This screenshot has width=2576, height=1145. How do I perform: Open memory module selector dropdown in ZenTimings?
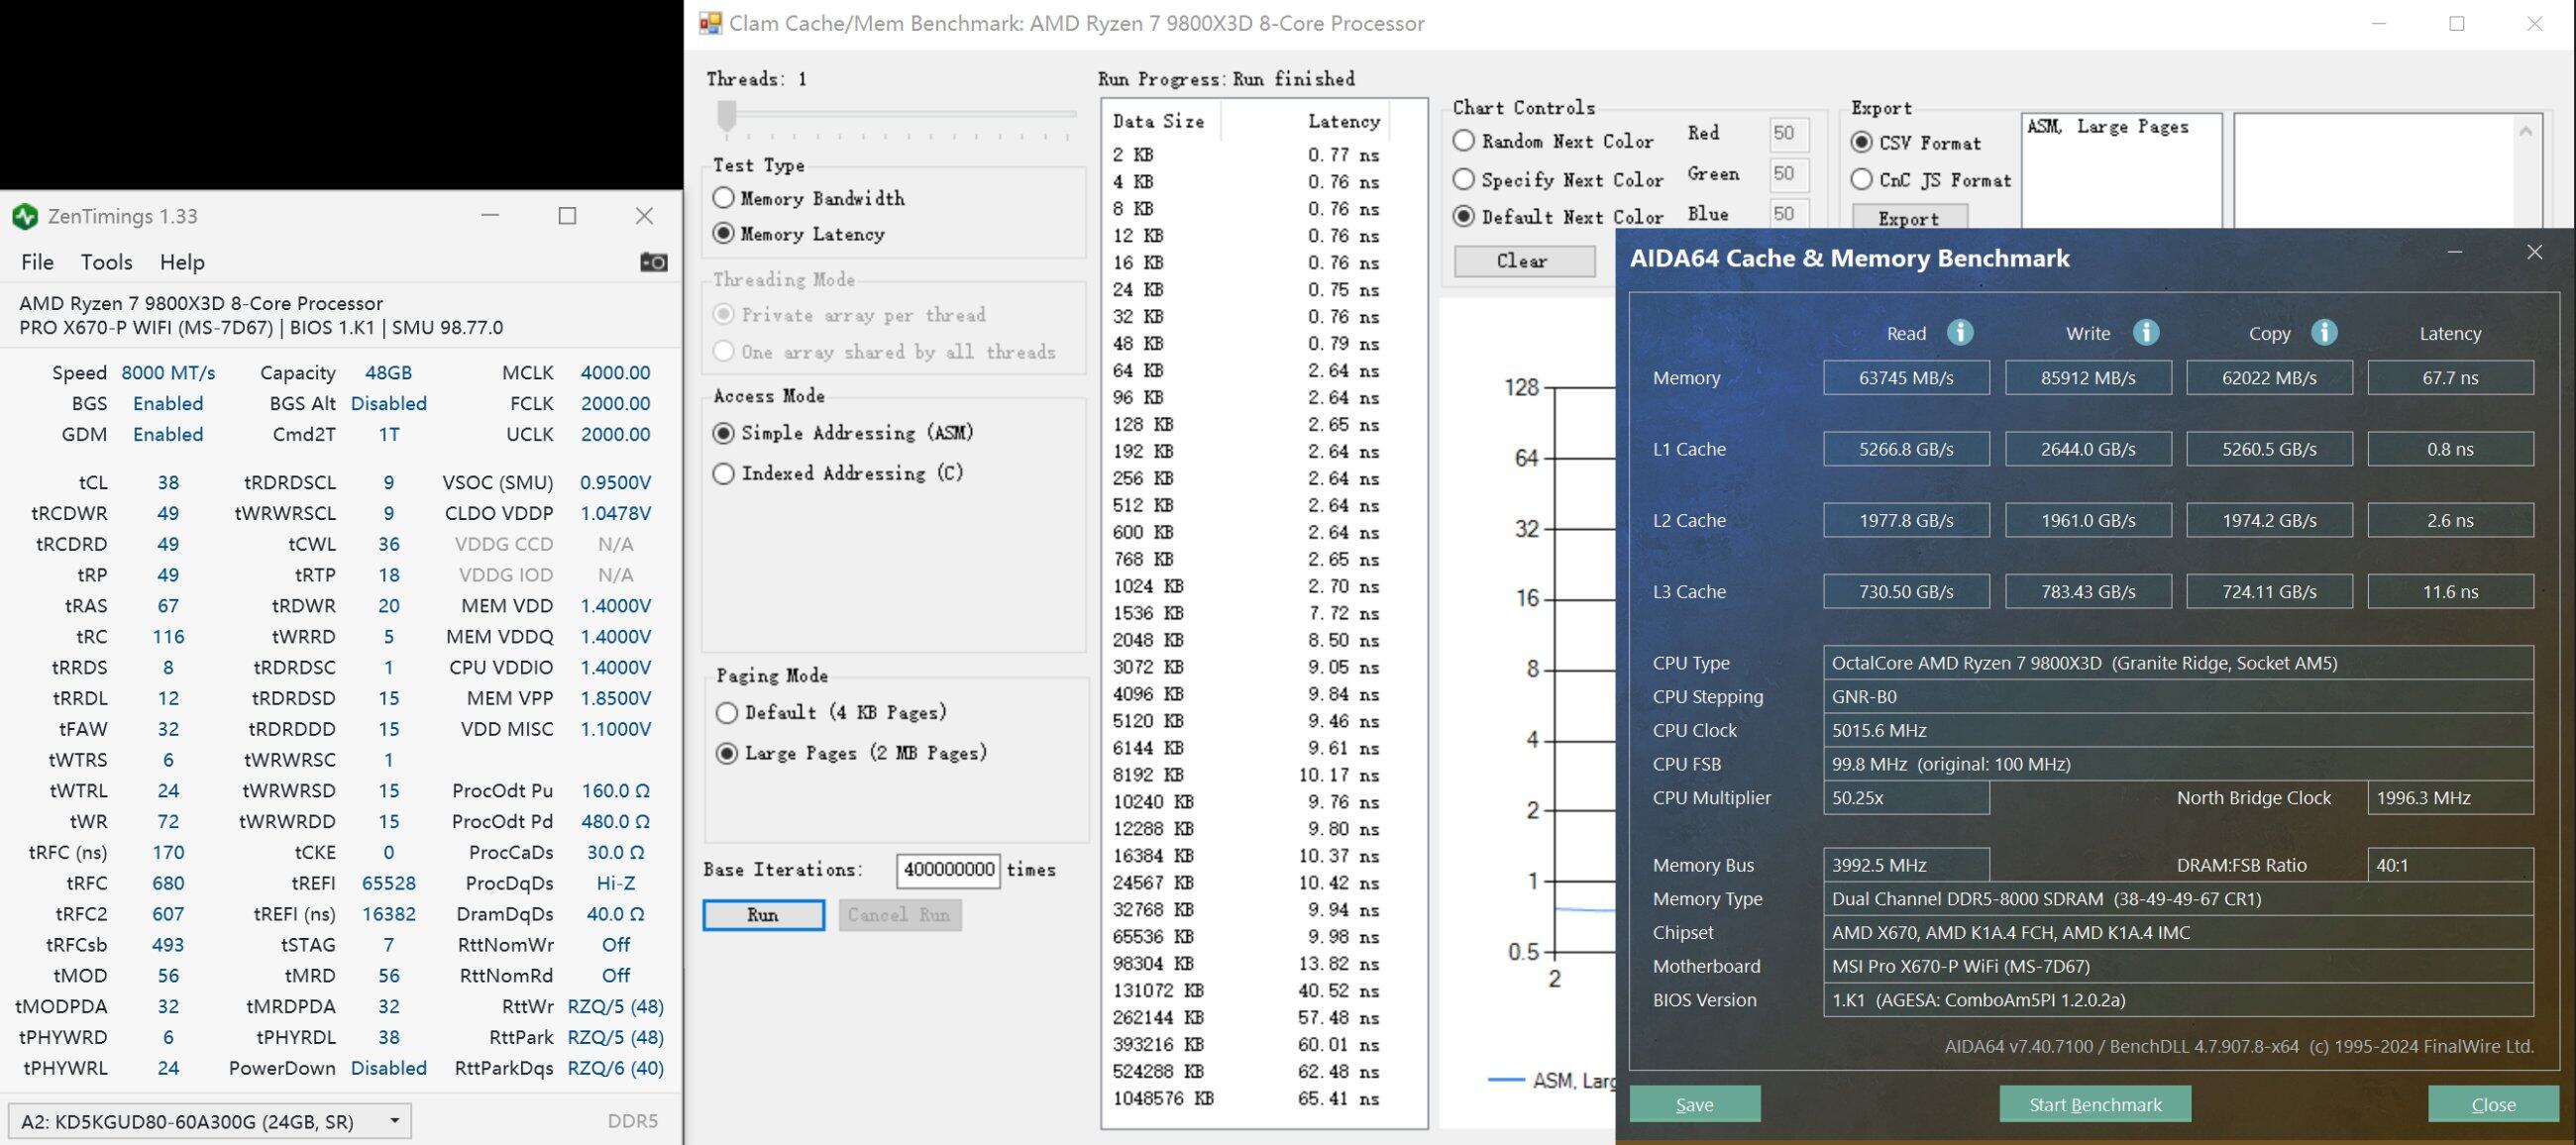(209, 1121)
